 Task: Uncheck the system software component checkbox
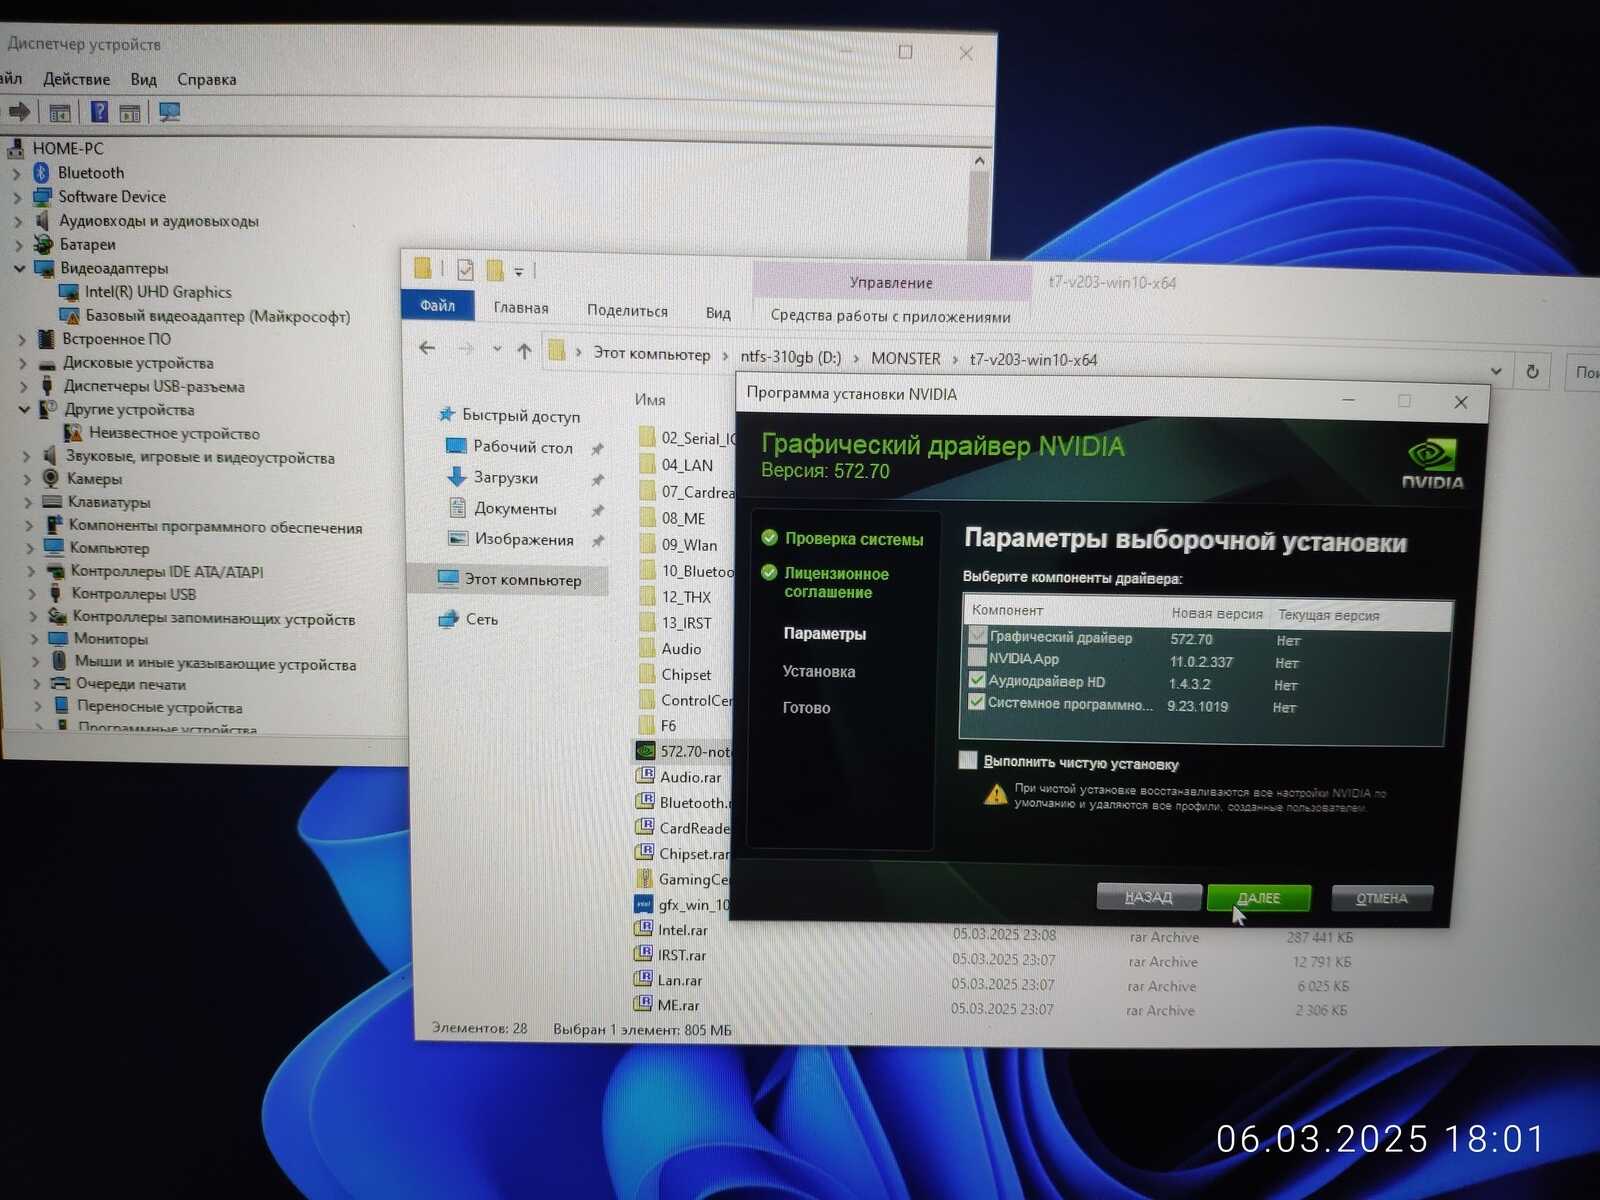(977, 702)
